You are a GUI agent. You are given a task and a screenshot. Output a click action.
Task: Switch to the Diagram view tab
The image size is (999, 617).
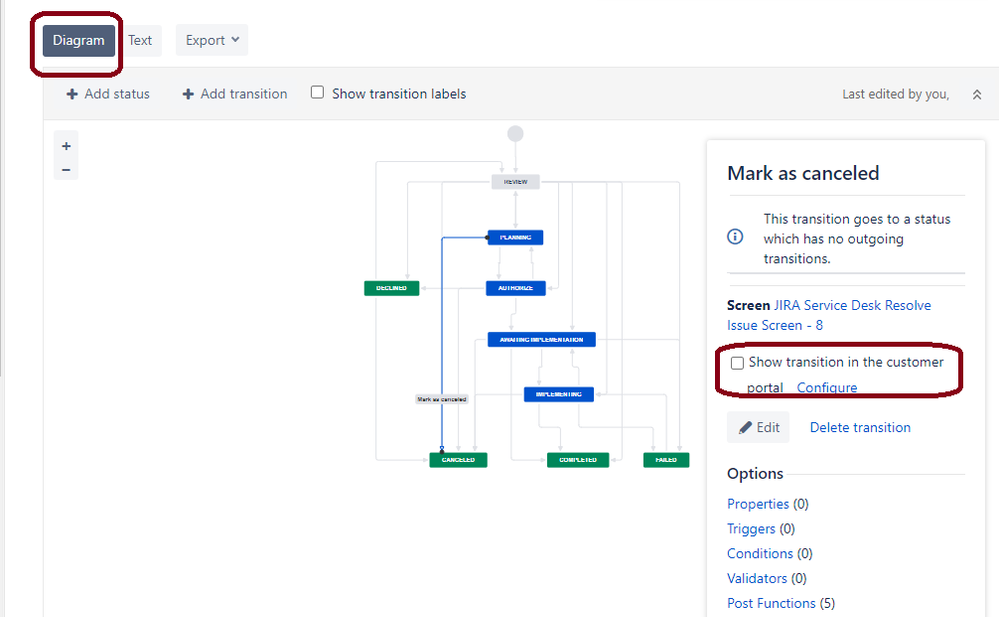click(x=79, y=41)
